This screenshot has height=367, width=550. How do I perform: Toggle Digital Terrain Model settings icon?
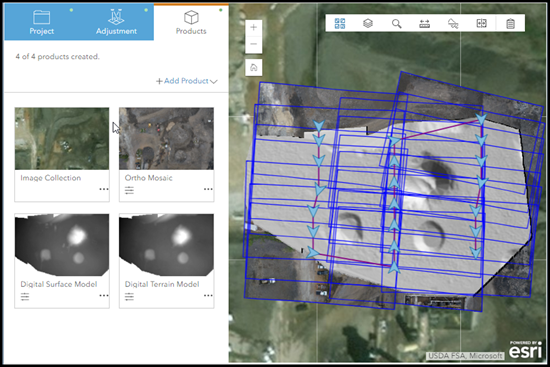[129, 296]
